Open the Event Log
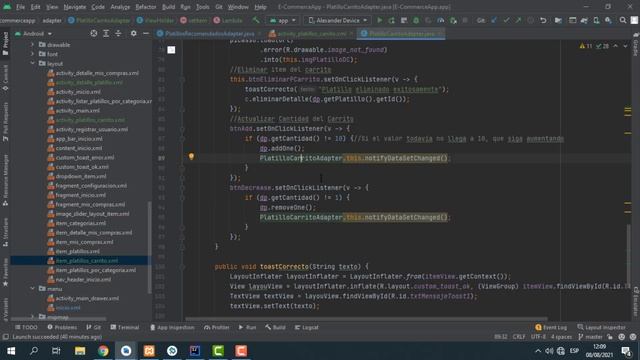 [551, 327]
